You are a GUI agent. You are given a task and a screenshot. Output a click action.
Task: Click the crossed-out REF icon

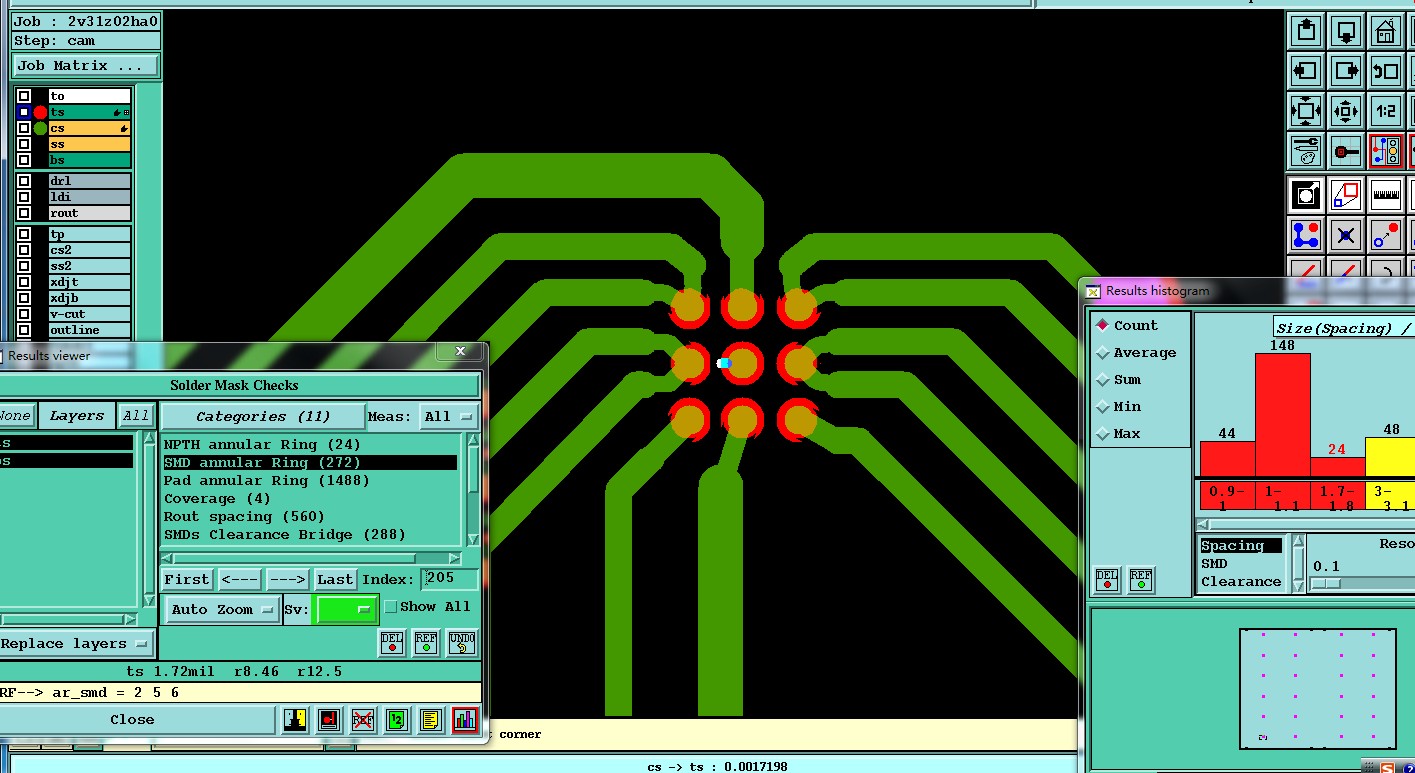tap(363, 719)
